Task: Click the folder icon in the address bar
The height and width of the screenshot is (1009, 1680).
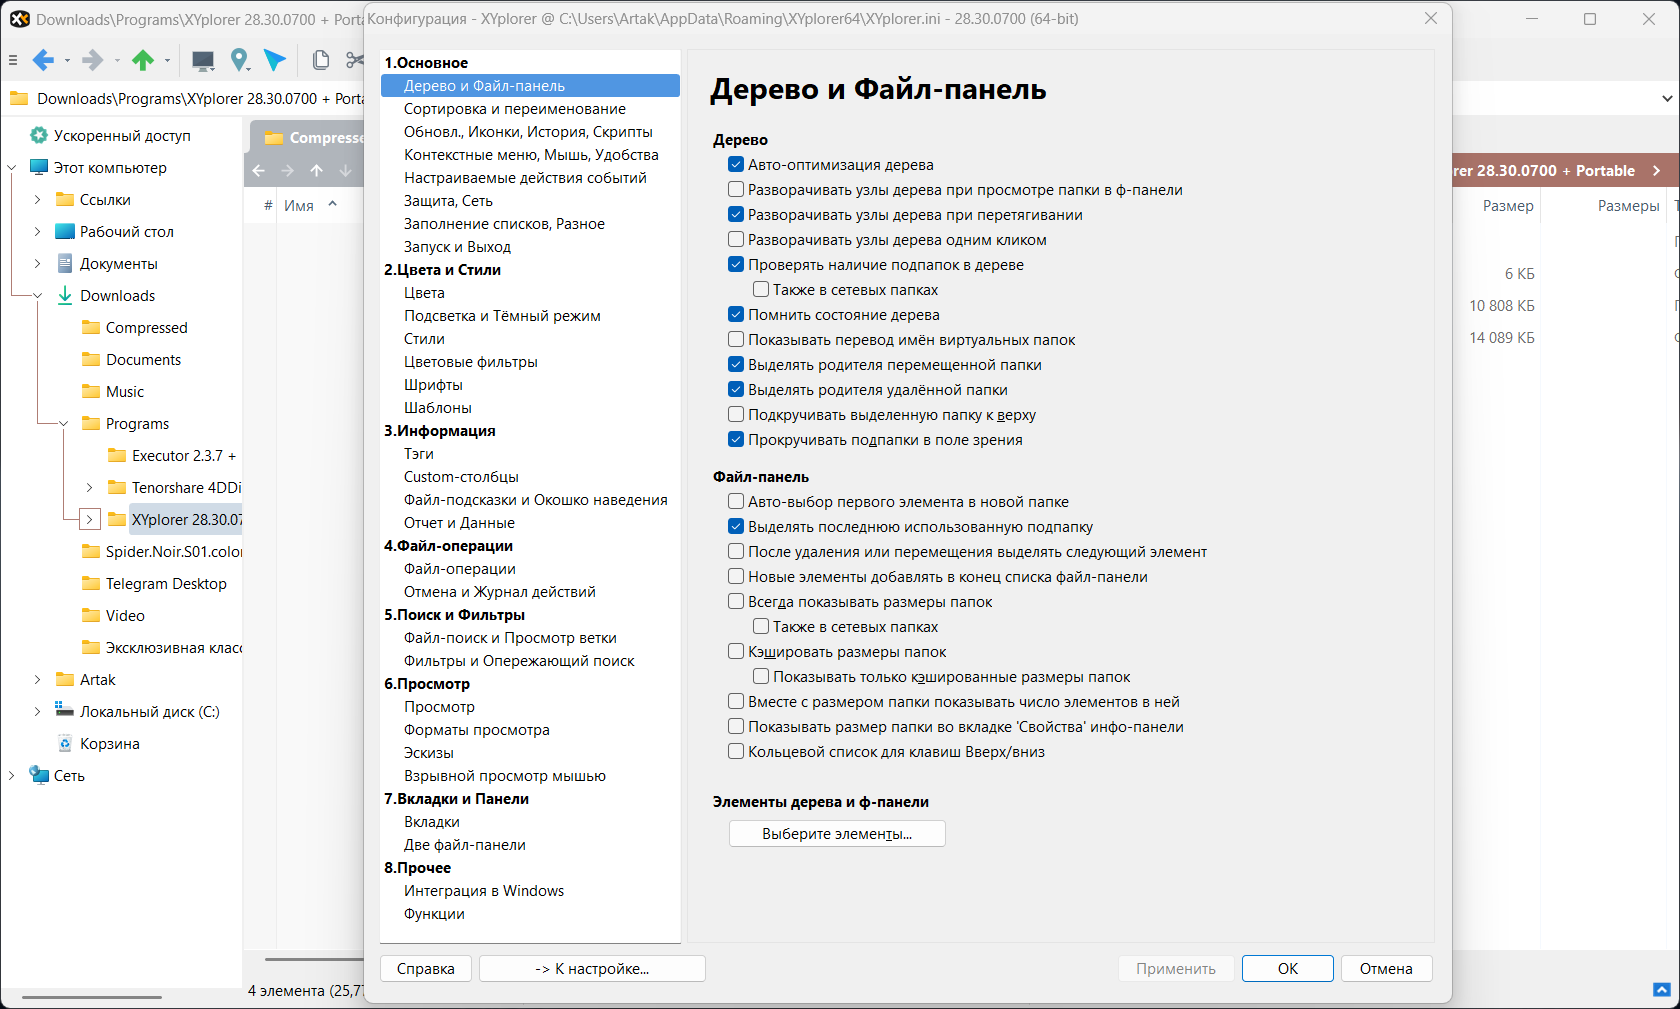Action: [19, 98]
